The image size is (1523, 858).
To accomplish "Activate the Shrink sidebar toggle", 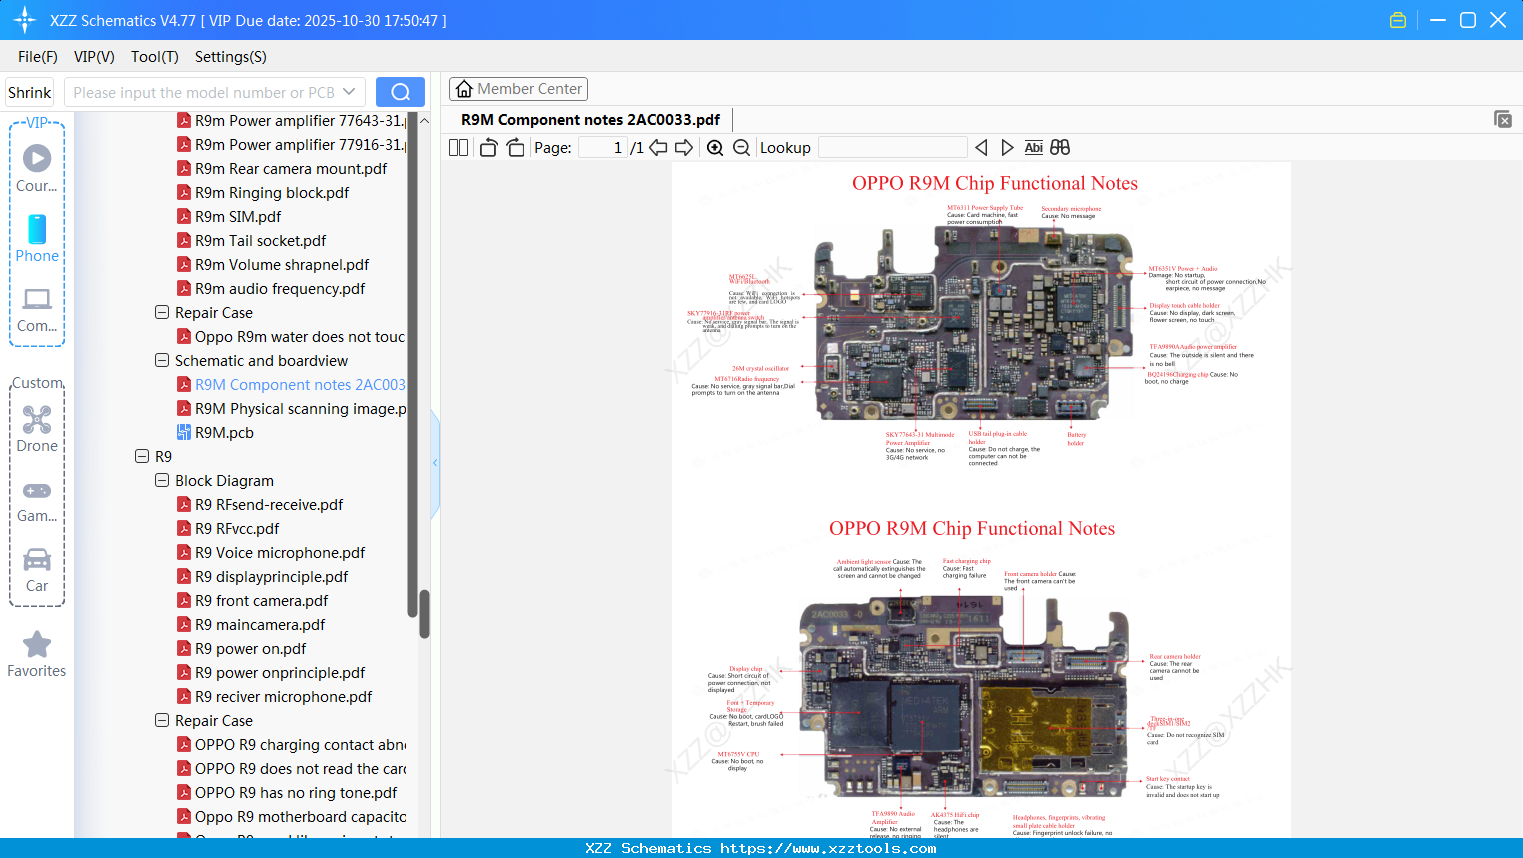I will [29, 91].
